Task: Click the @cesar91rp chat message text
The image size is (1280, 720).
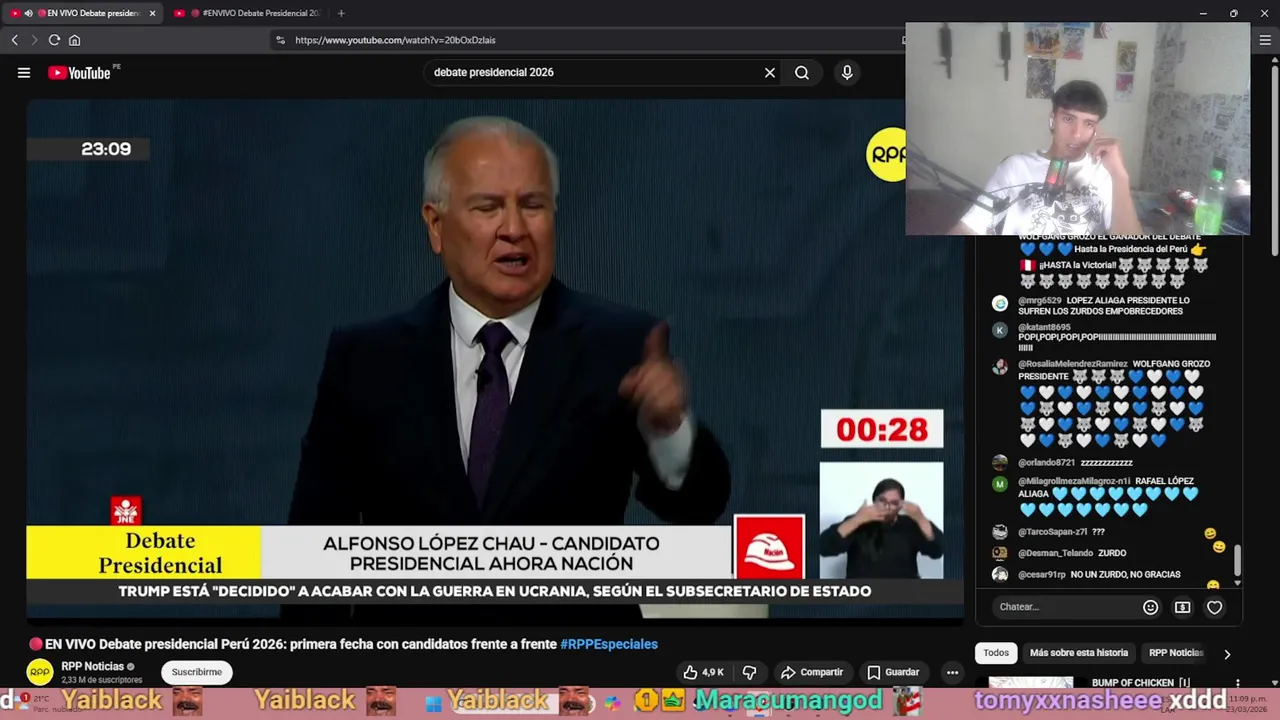Action: pos(1125,575)
